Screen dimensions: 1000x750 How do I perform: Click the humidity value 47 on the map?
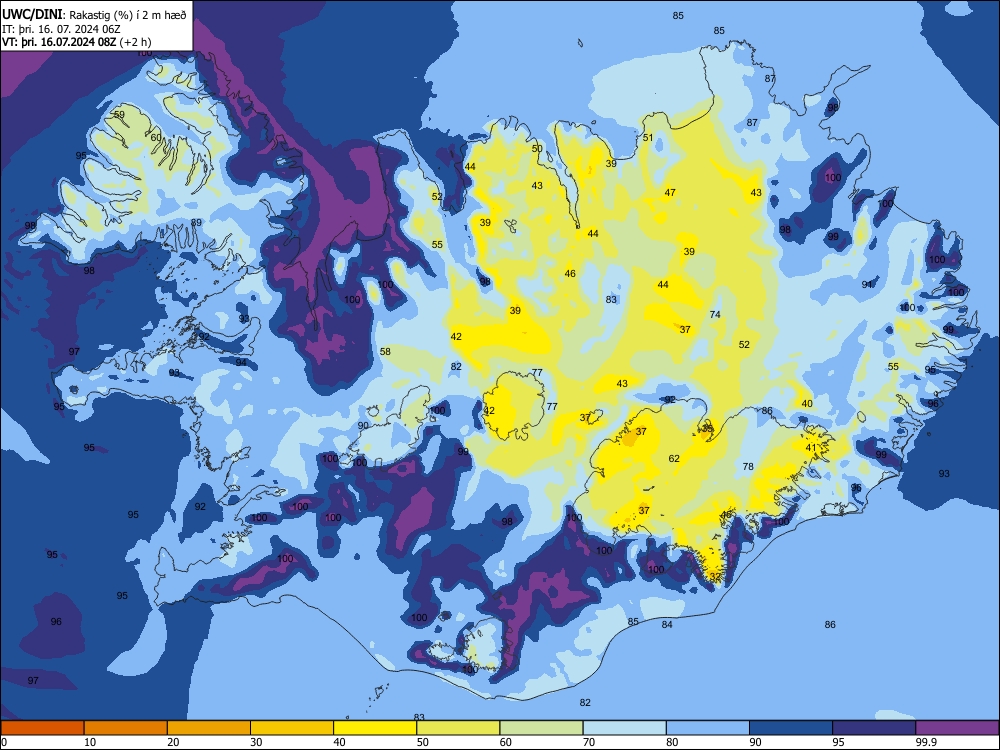click(670, 193)
